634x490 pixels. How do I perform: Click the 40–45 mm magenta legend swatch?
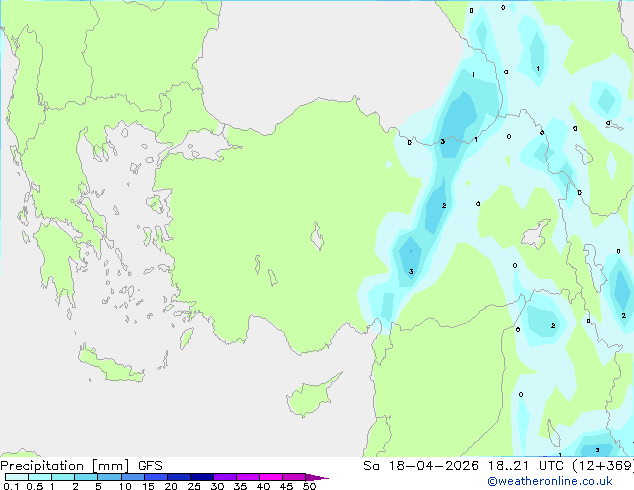point(271,477)
